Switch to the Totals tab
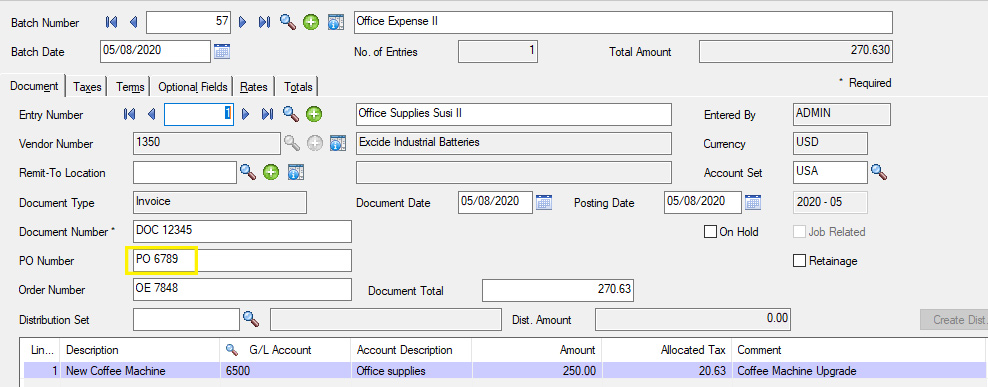Viewport: 988px width, 387px height. (297, 87)
